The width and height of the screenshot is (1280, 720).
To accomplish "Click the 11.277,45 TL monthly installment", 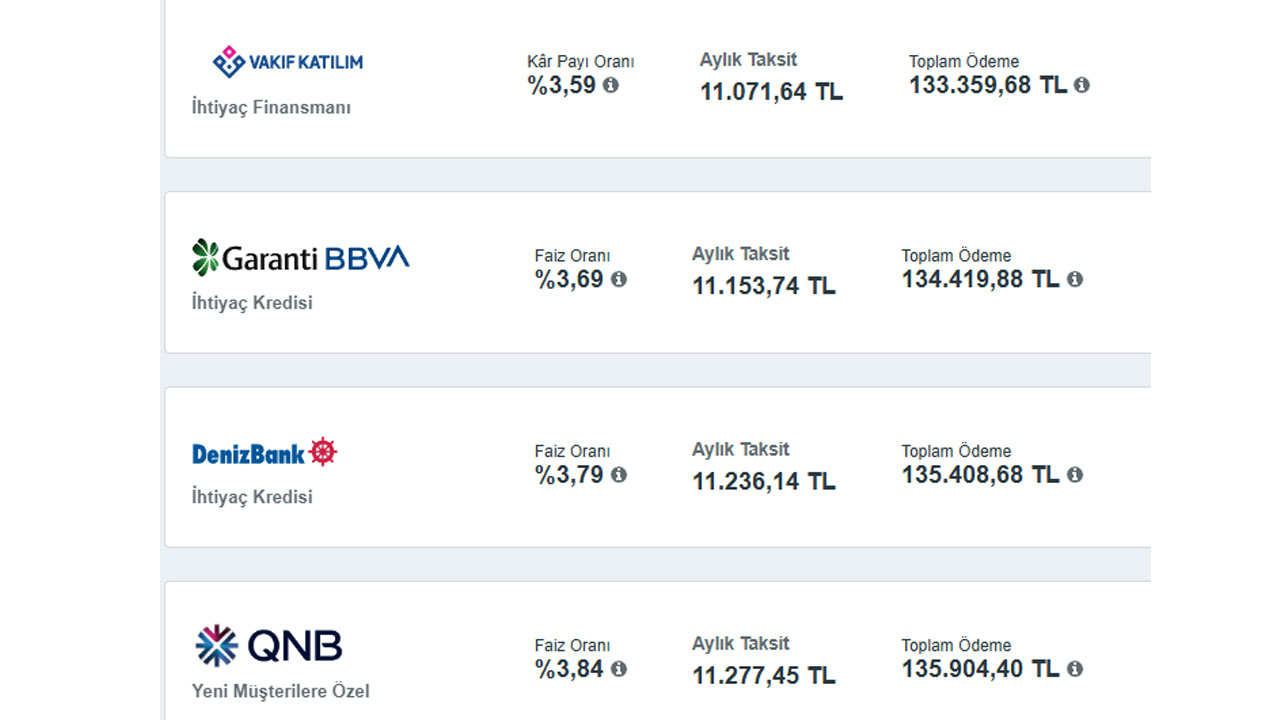I will click(x=764, y=675).
